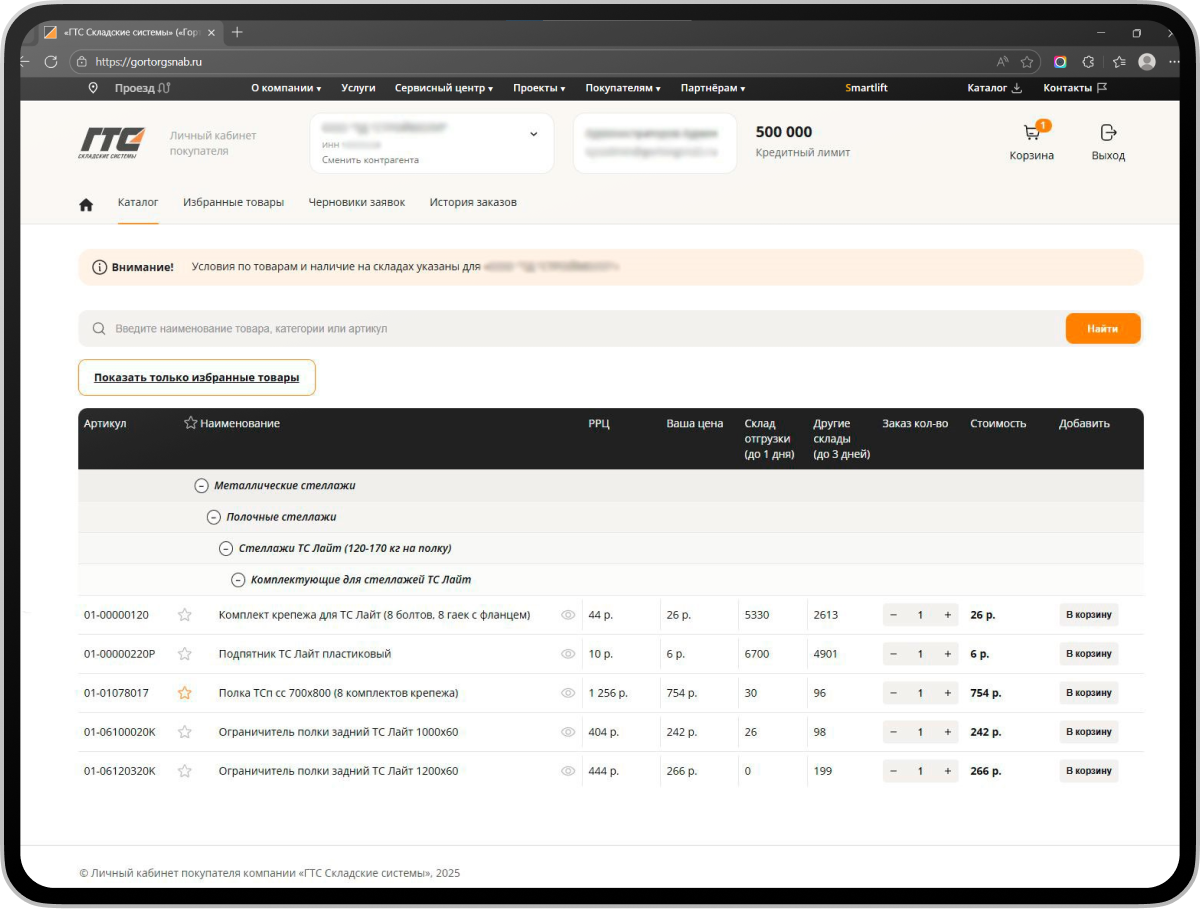
Task: Open browser favorites star in address bar
Action: coord(1027,62)
